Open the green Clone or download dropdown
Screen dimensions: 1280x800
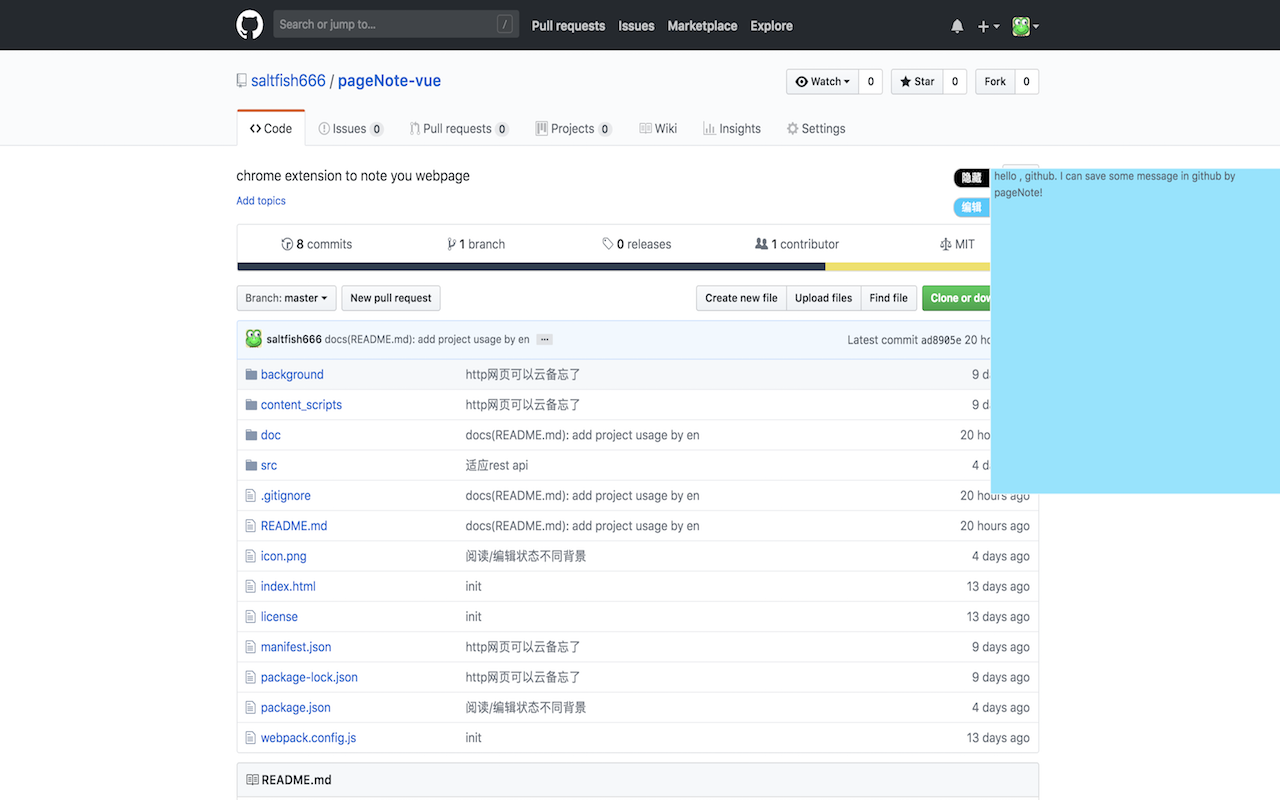coord(956,298)
